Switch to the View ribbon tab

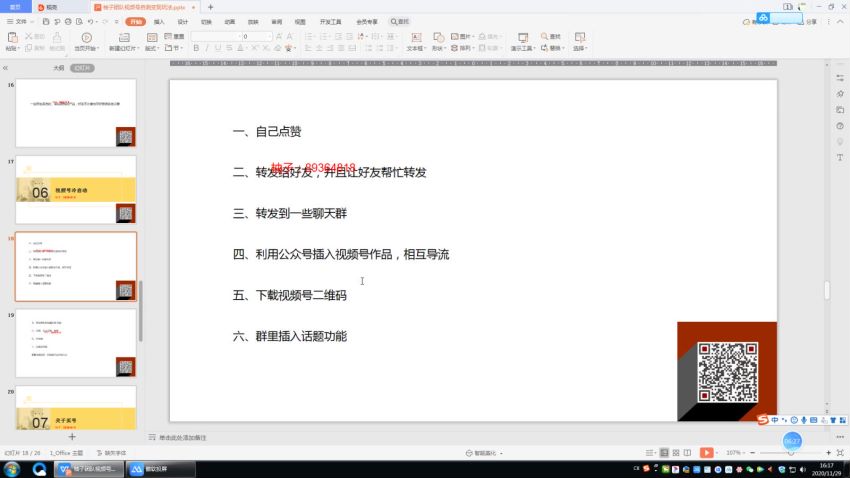point(300,22)
